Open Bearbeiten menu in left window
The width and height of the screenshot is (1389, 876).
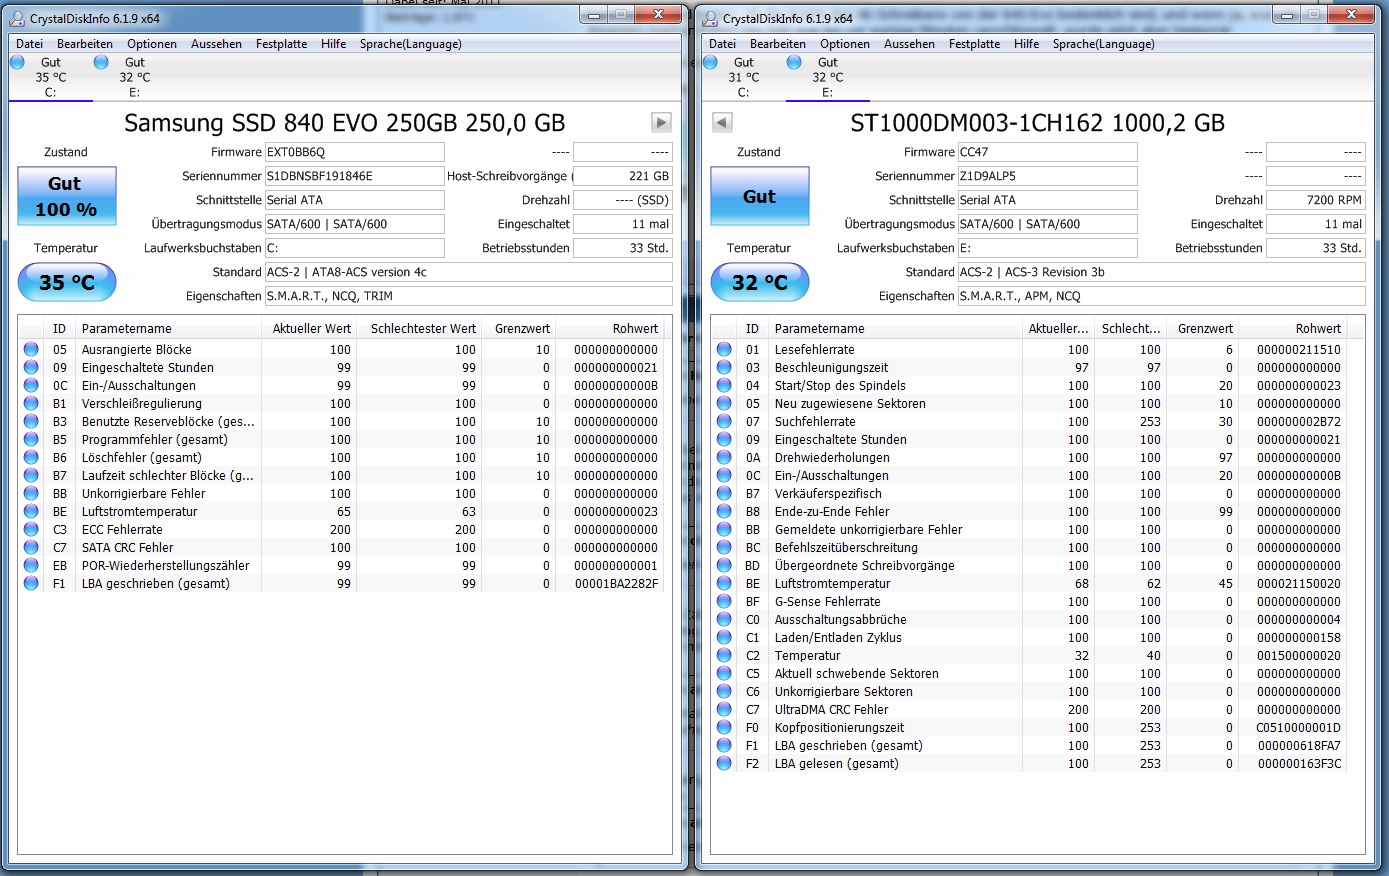pyautogui.click(x=85, y=44)
